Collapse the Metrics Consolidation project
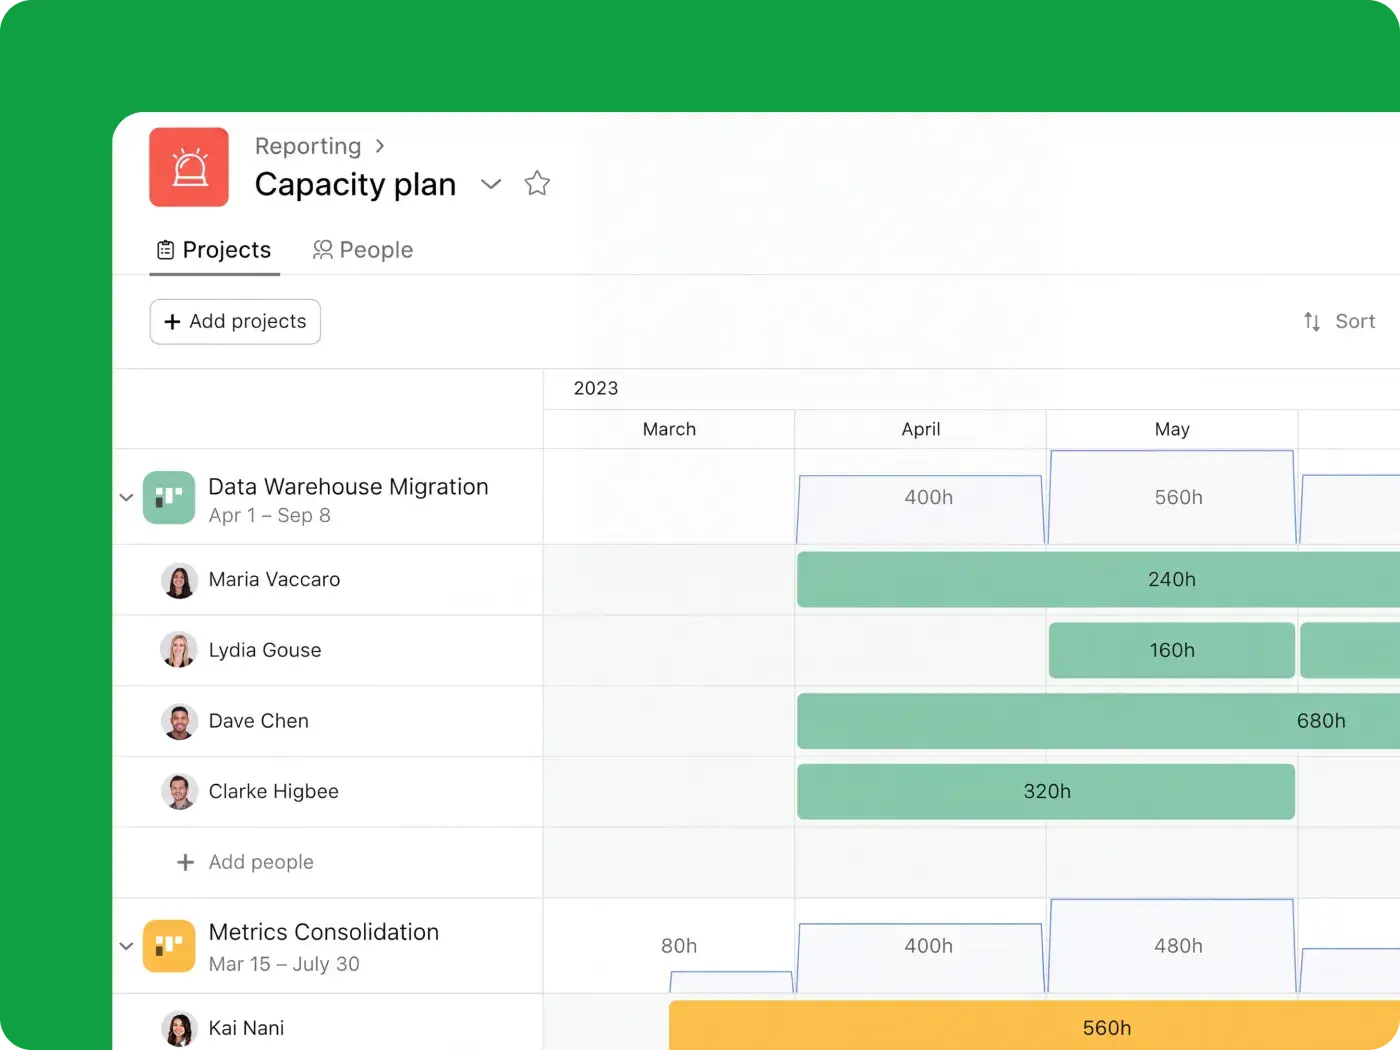The image size is (1400, 1050). (126, 946)
